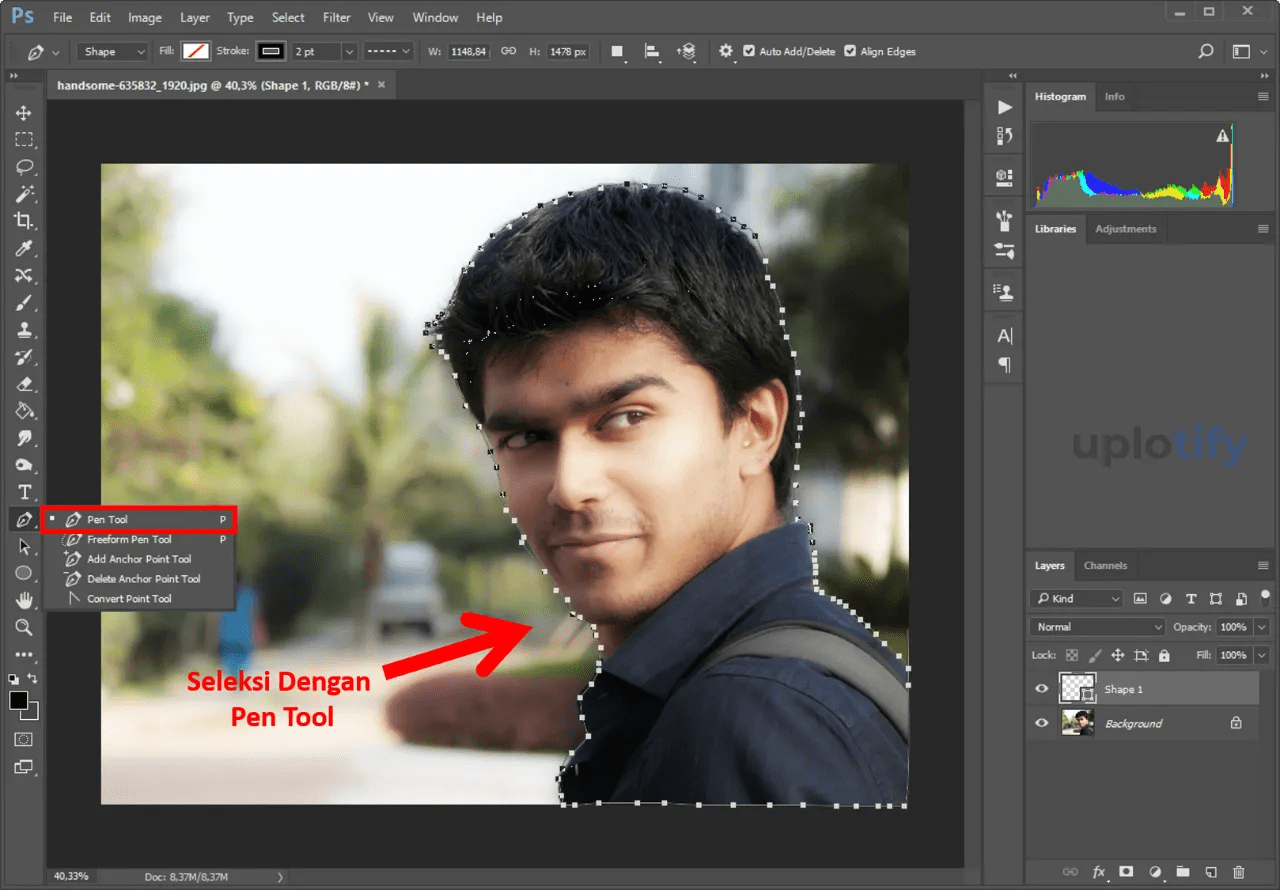Image resolution: width=1280 pixels, height=890 pixels.
Task: Disable the Align Edges checkbox
Action: pyautogui.click(x=850, y=51)
